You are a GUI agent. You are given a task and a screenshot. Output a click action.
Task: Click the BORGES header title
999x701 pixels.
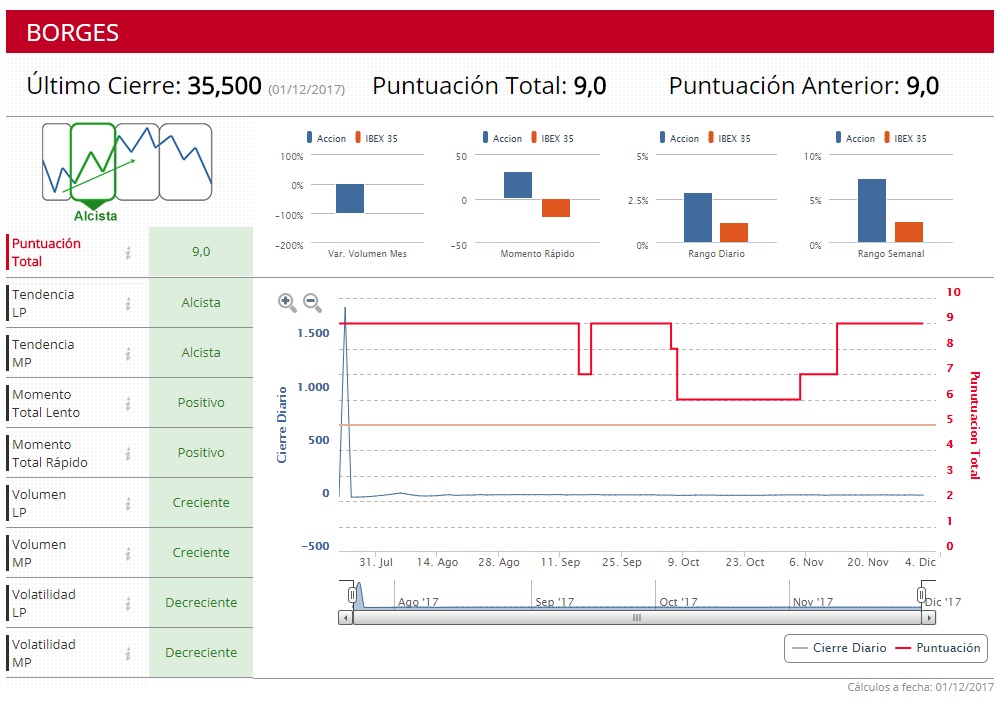click(x=72, y=32)
